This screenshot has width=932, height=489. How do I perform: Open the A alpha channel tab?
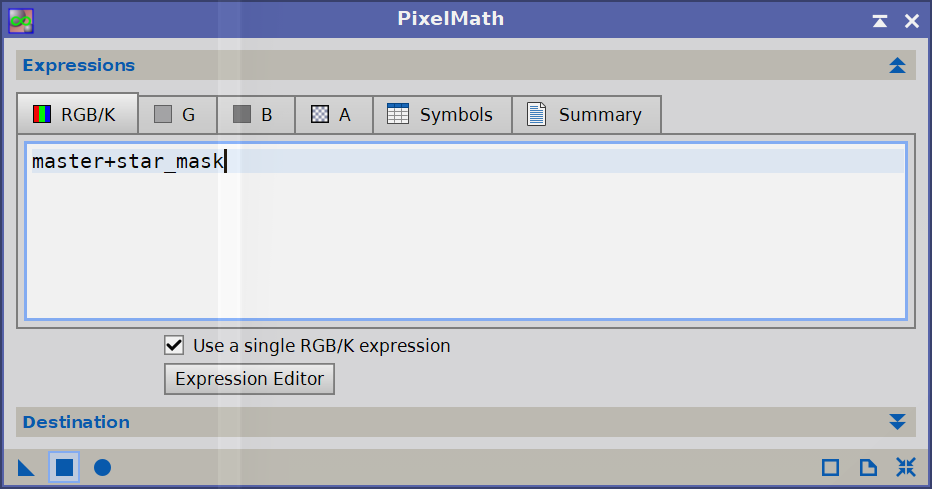[333, 115]
